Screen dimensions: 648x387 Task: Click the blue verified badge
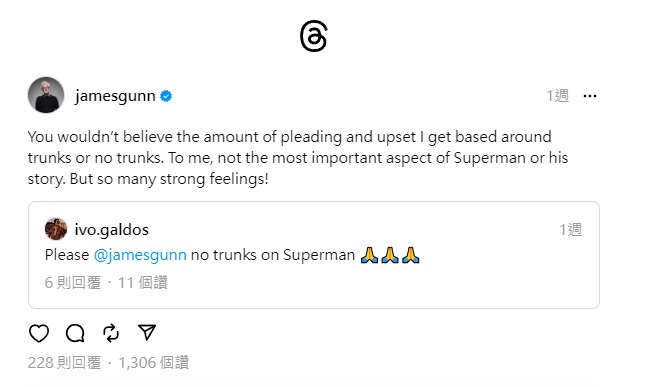point(166,96)
